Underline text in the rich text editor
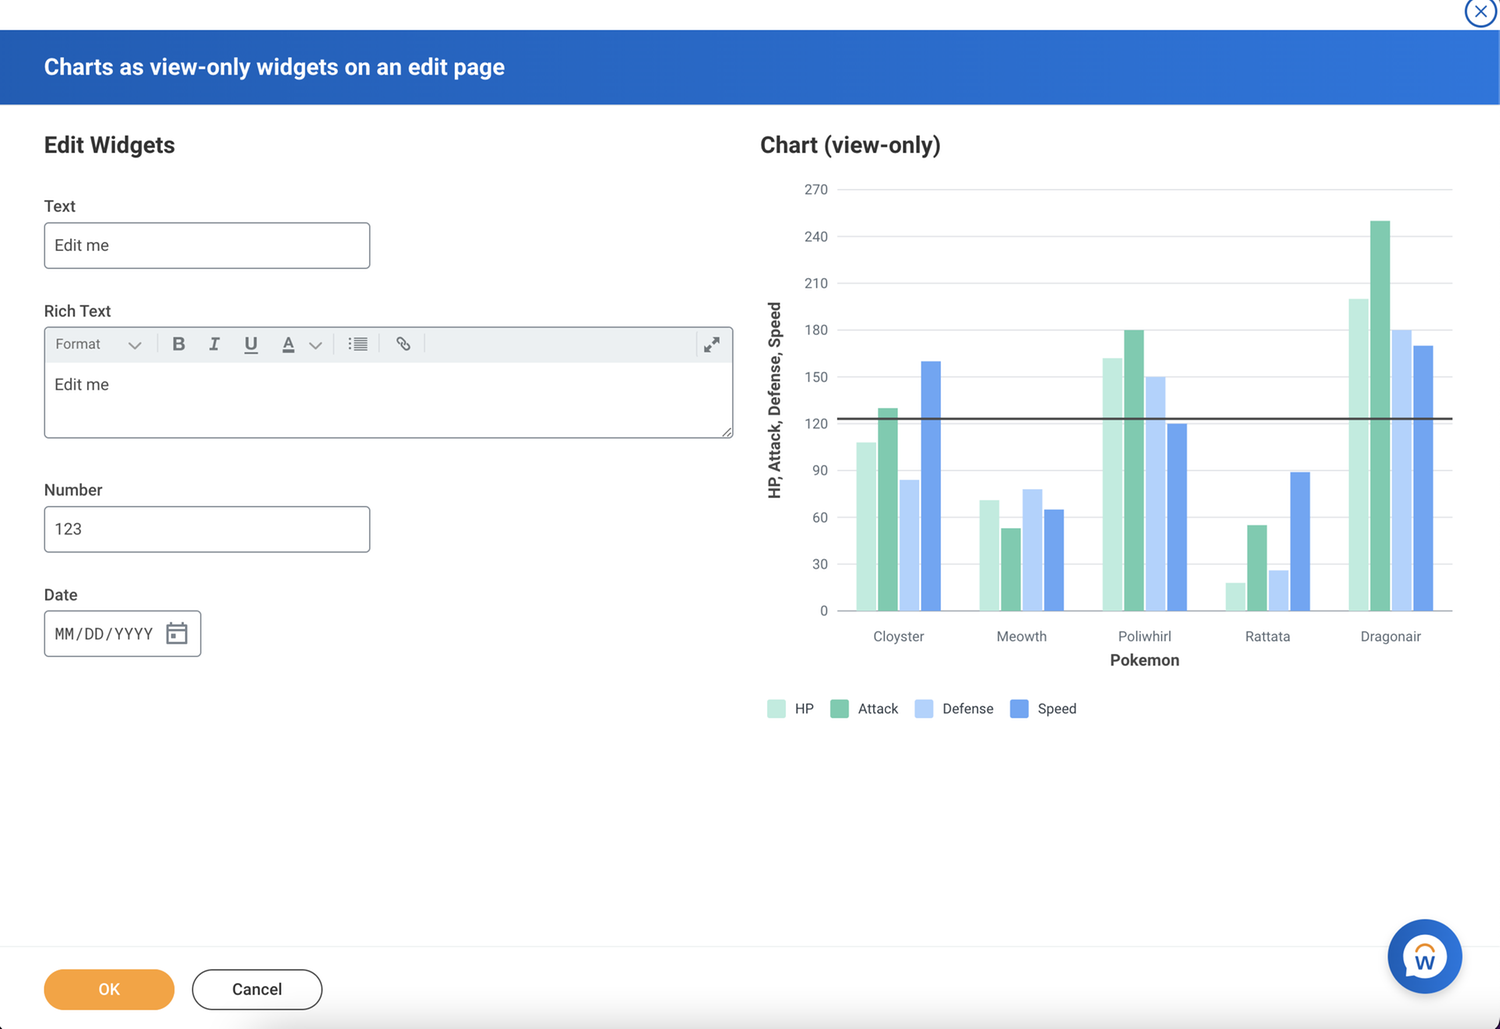The width and height of the screenshot is (1500, 1029). pyautogui.click(x=250, y=344)
